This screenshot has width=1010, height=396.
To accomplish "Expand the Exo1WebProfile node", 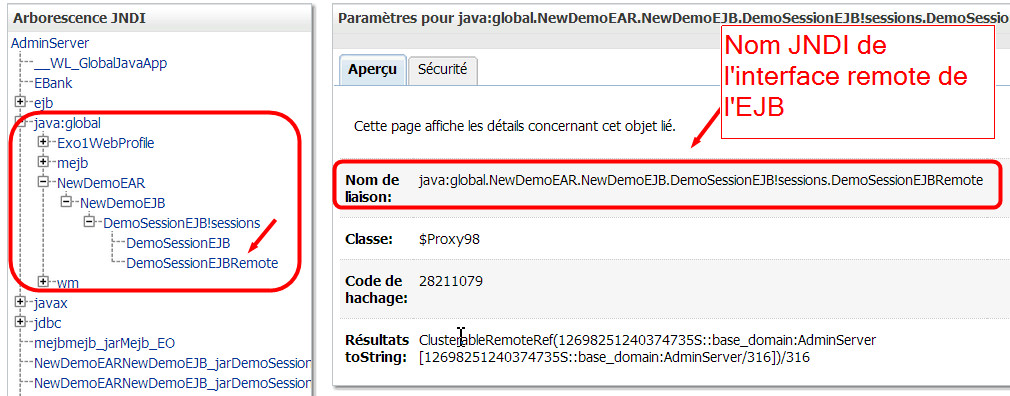I will tap(44, 142).
